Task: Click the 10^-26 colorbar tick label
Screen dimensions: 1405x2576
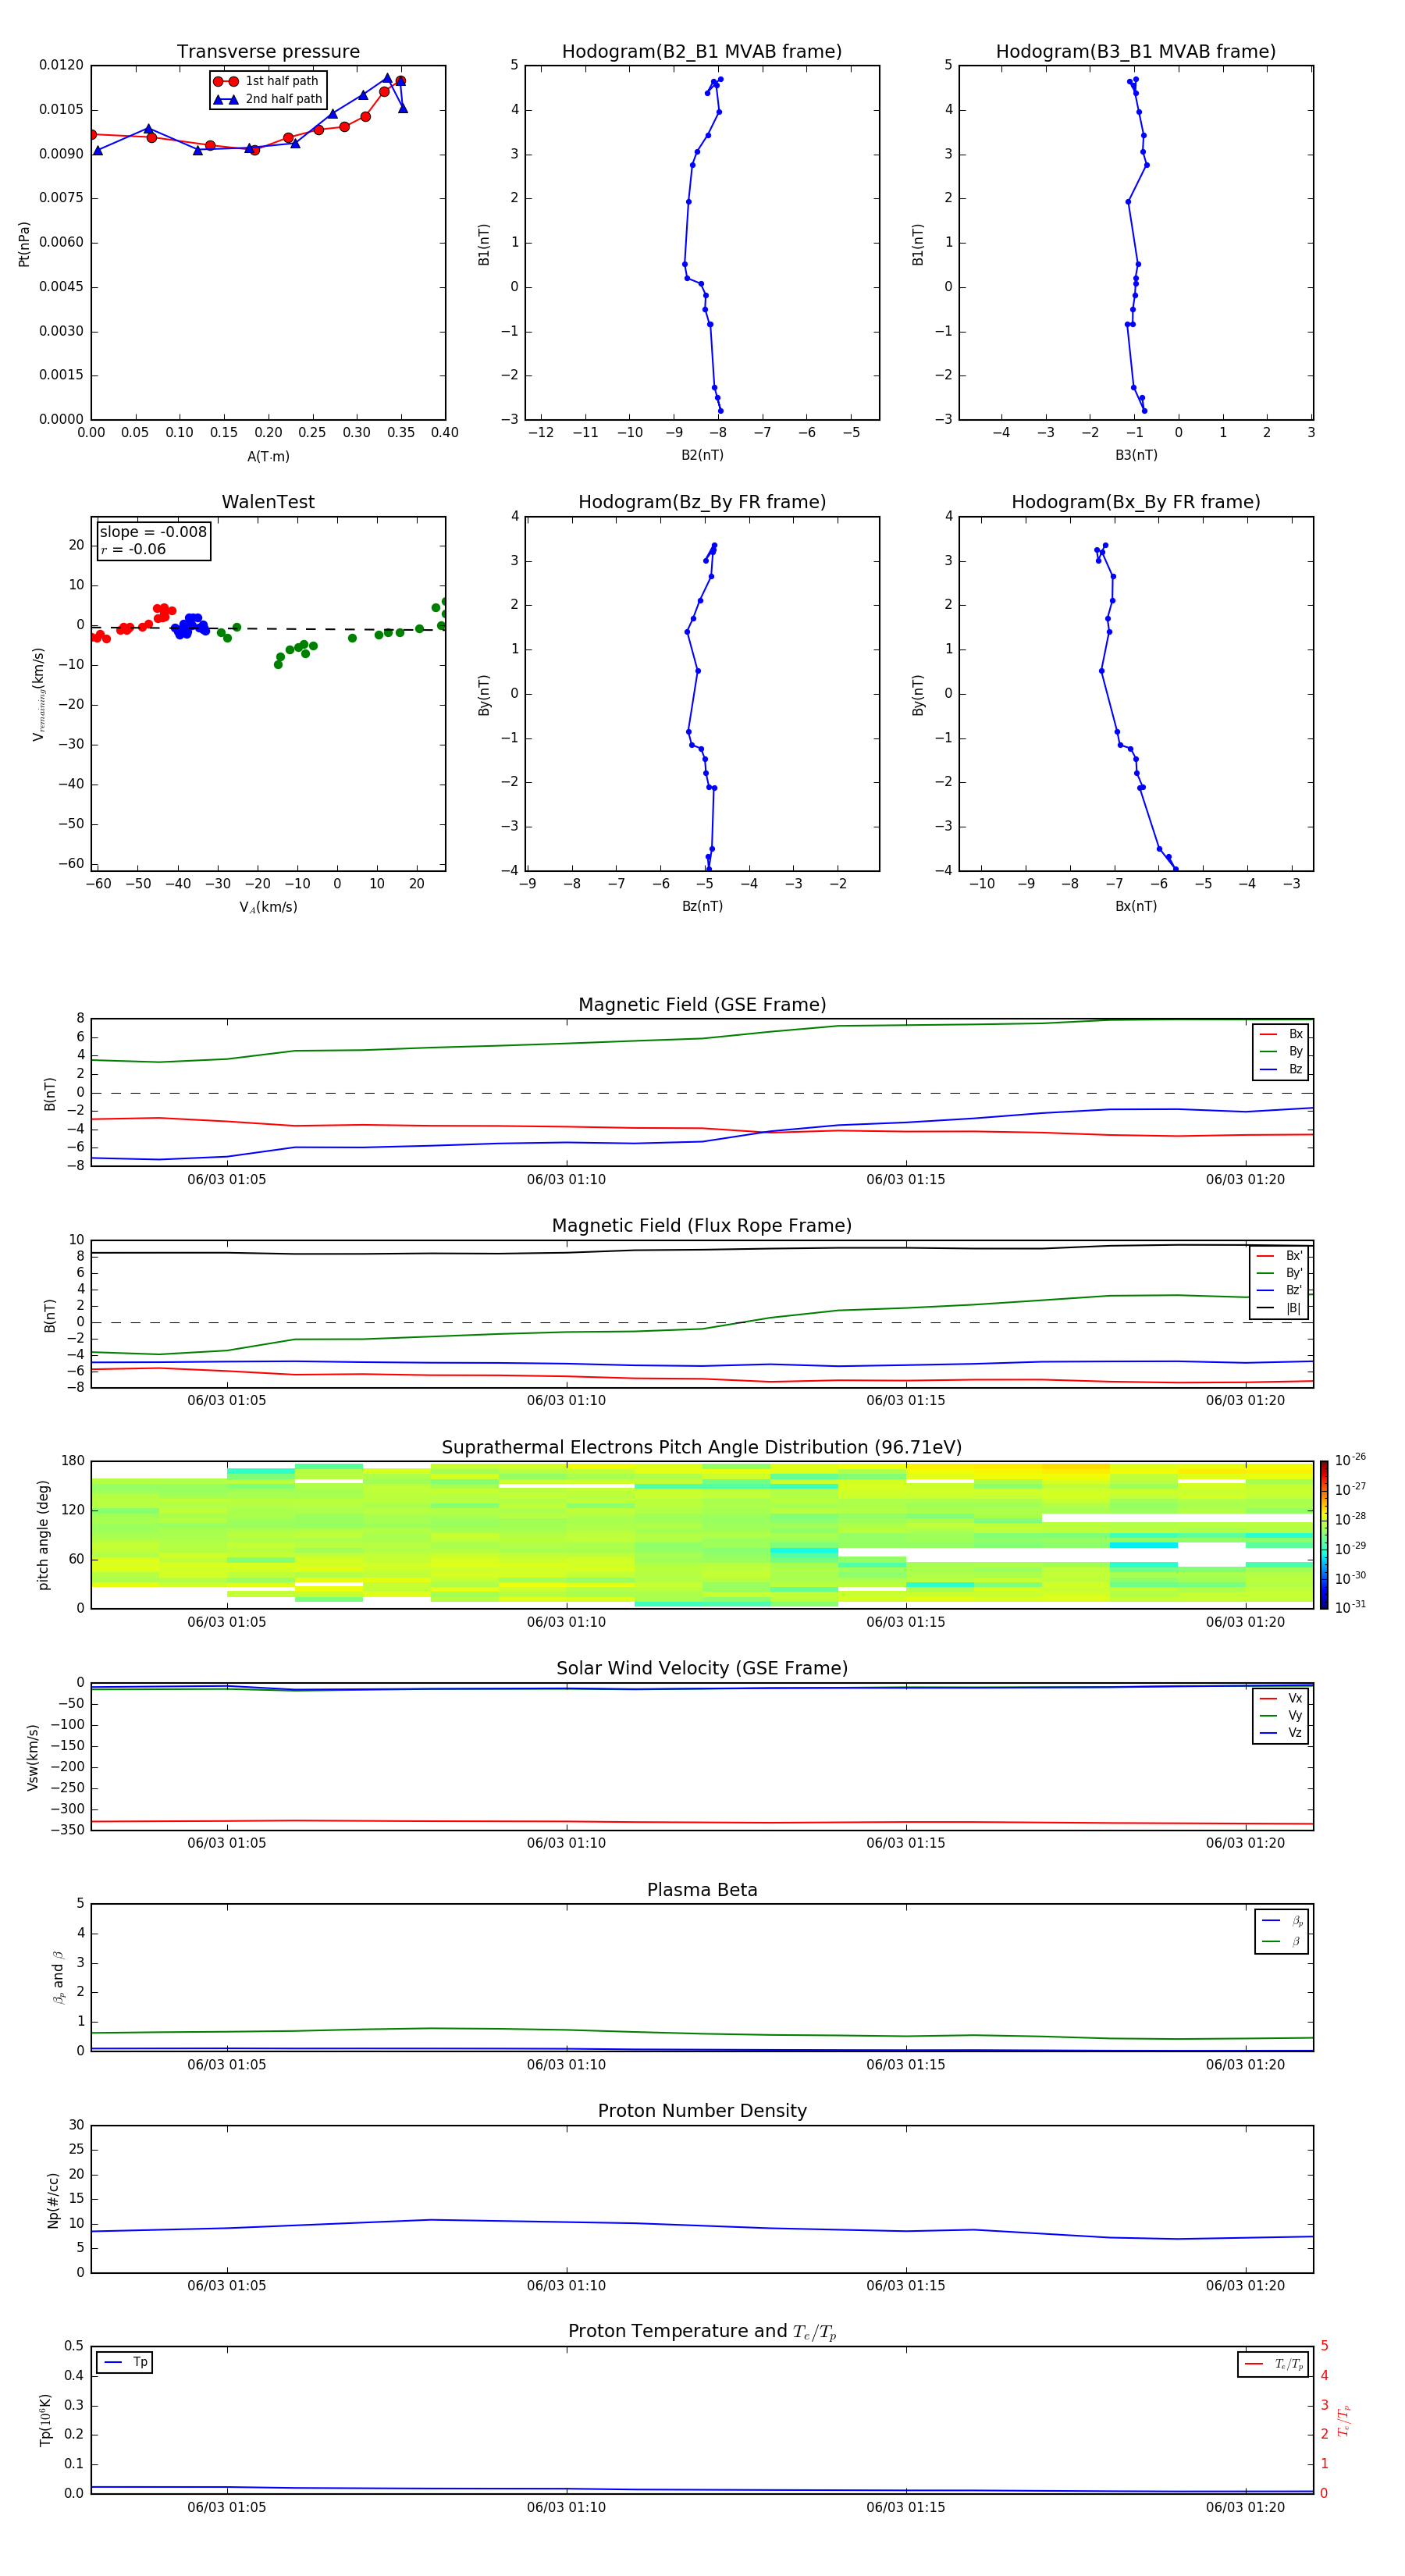Action: pos(1350,1460)
